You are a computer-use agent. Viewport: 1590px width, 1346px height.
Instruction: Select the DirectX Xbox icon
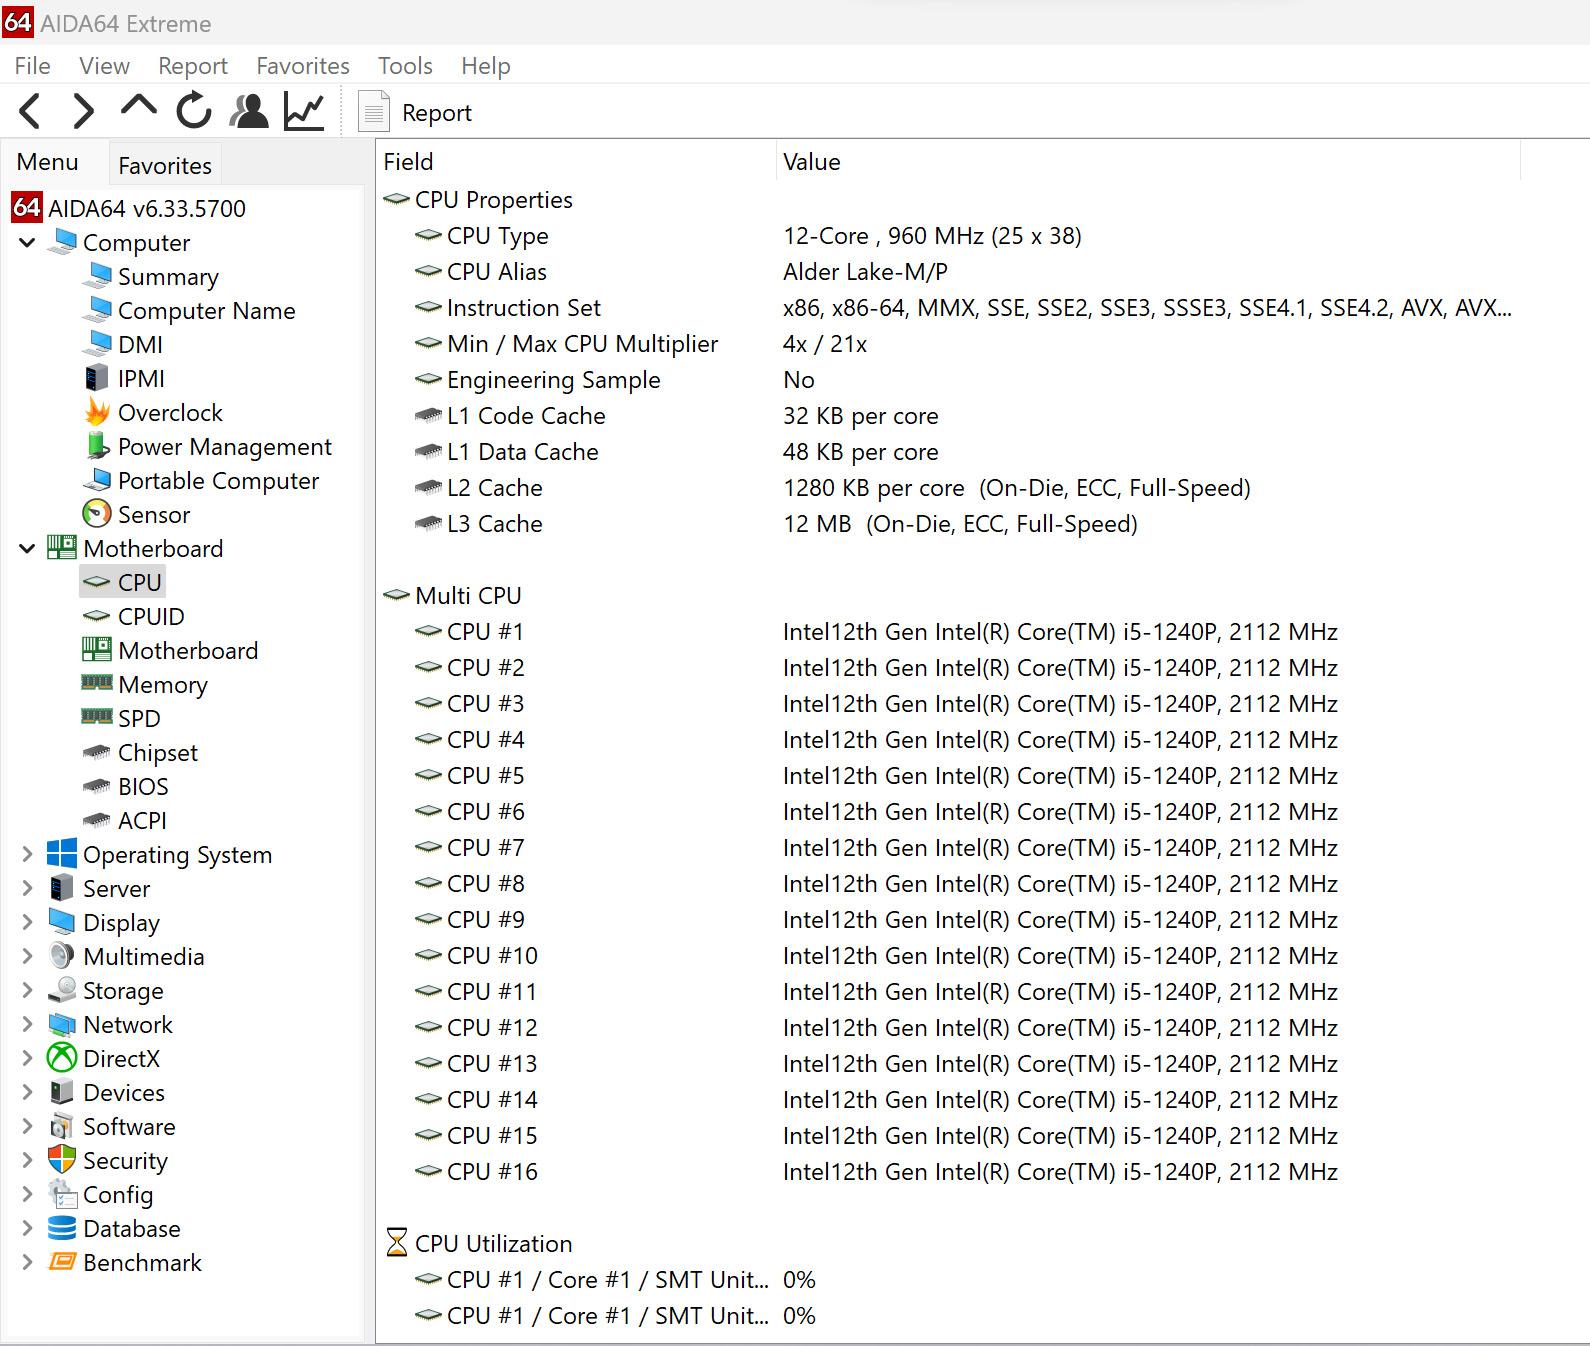point(62,1057)
